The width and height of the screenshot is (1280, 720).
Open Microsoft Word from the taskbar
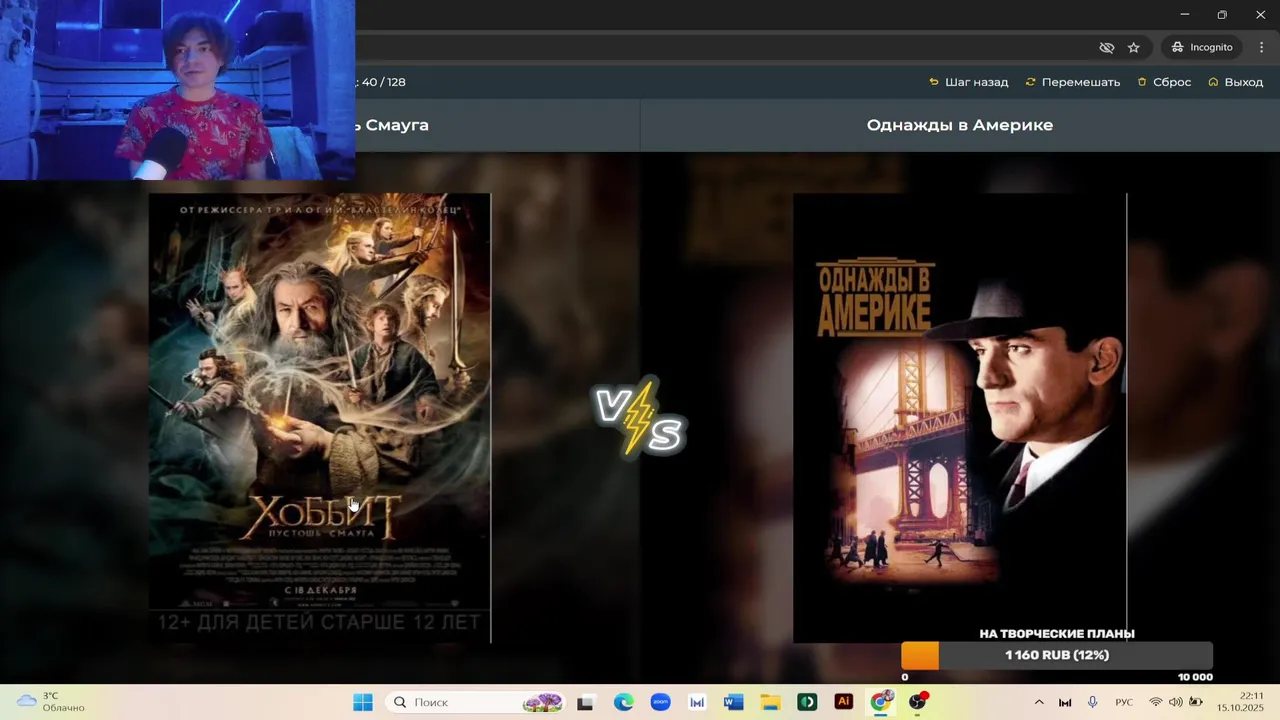tap(734, 702)
